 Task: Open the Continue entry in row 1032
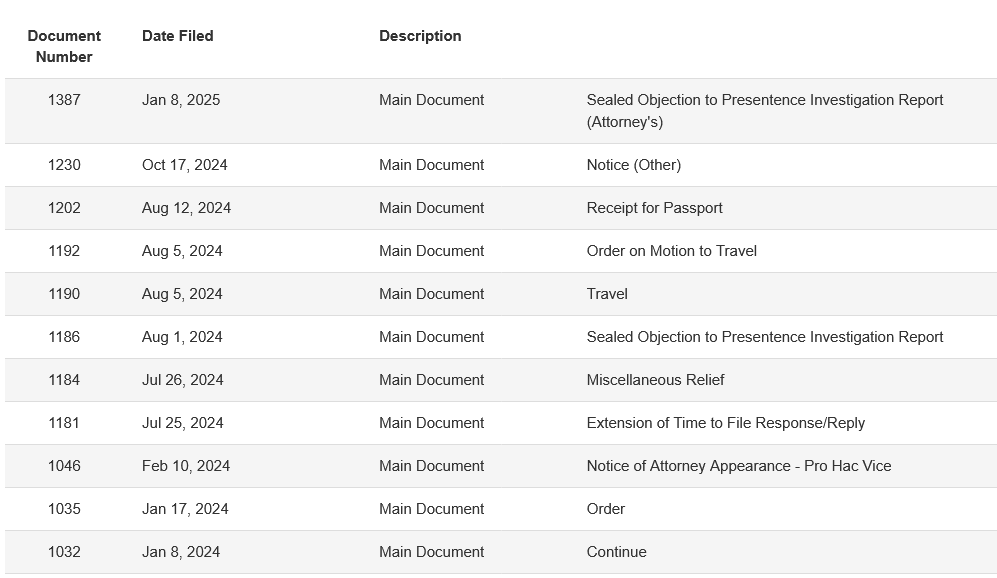tap(616, 552)
